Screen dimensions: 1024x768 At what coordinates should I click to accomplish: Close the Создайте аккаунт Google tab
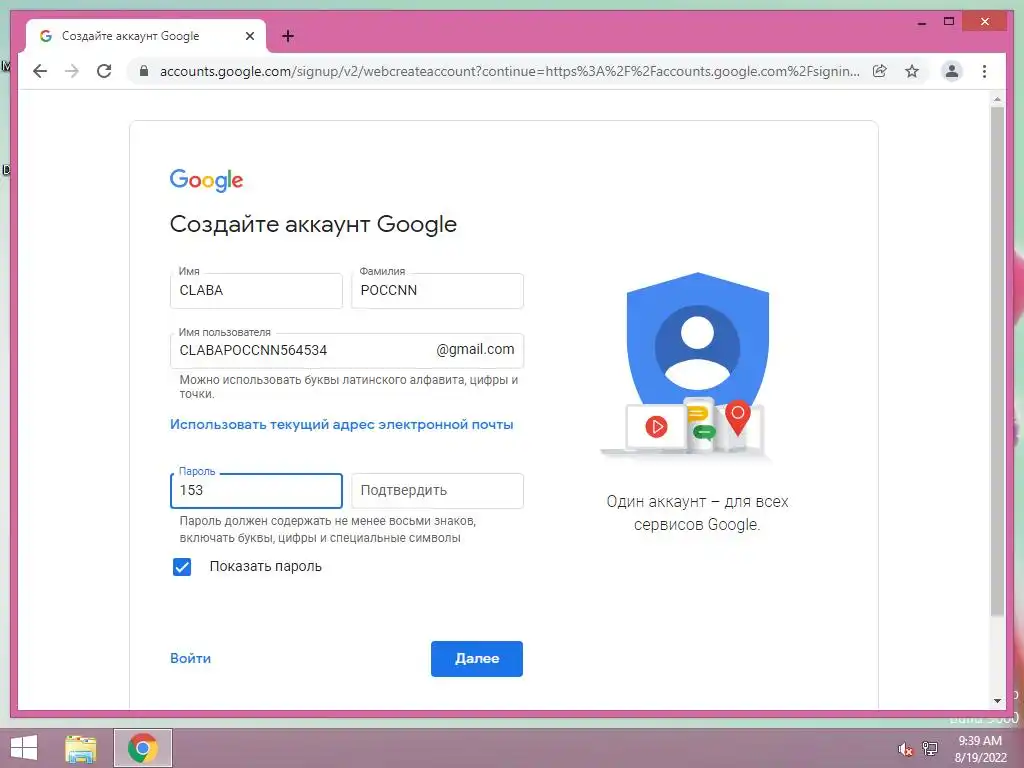250,36
